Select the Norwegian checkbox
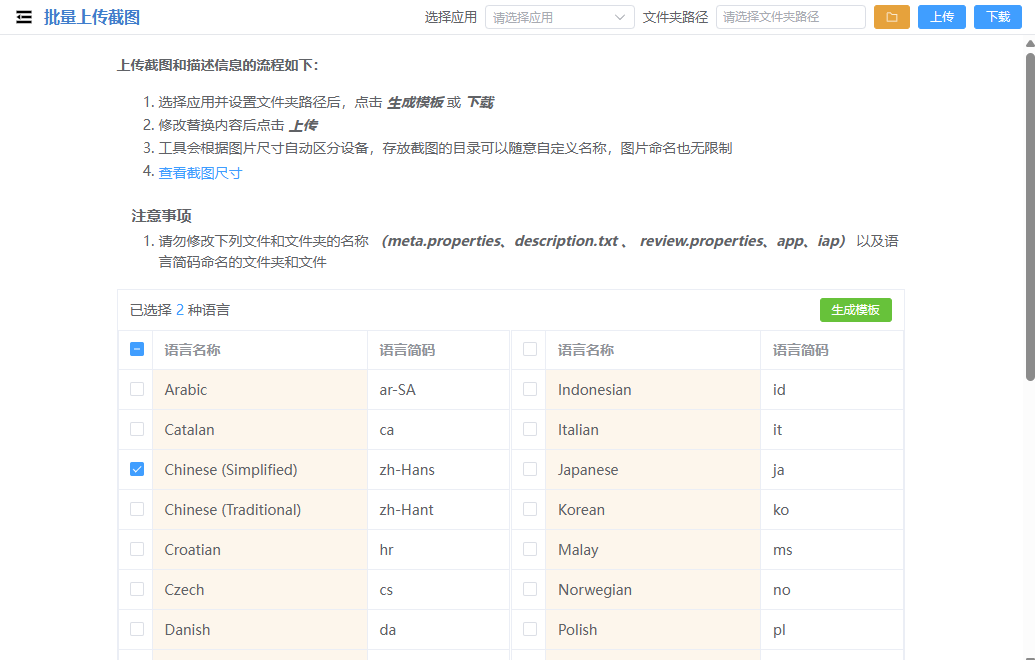This screenshot has height=660, width=1035. 529,589
